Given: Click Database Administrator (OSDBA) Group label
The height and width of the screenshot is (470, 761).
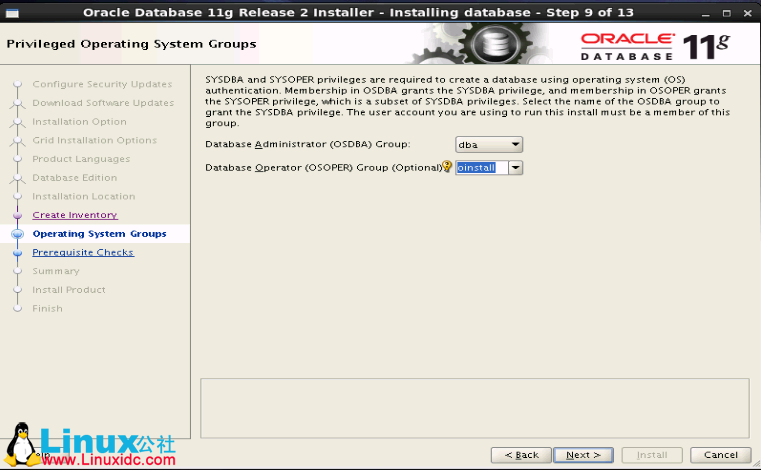Looking at the screenshot, I should pyautogui.click(x=308, y=144).
